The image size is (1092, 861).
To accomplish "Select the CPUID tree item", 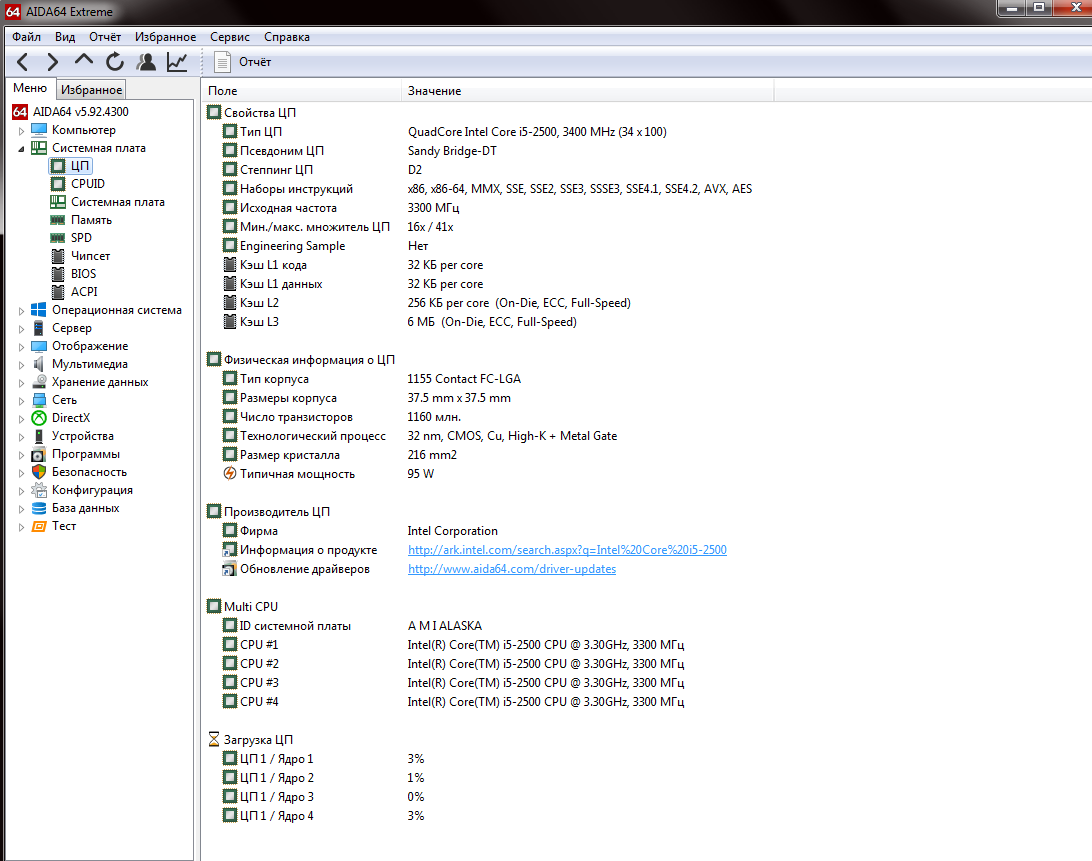I will 88,184.
